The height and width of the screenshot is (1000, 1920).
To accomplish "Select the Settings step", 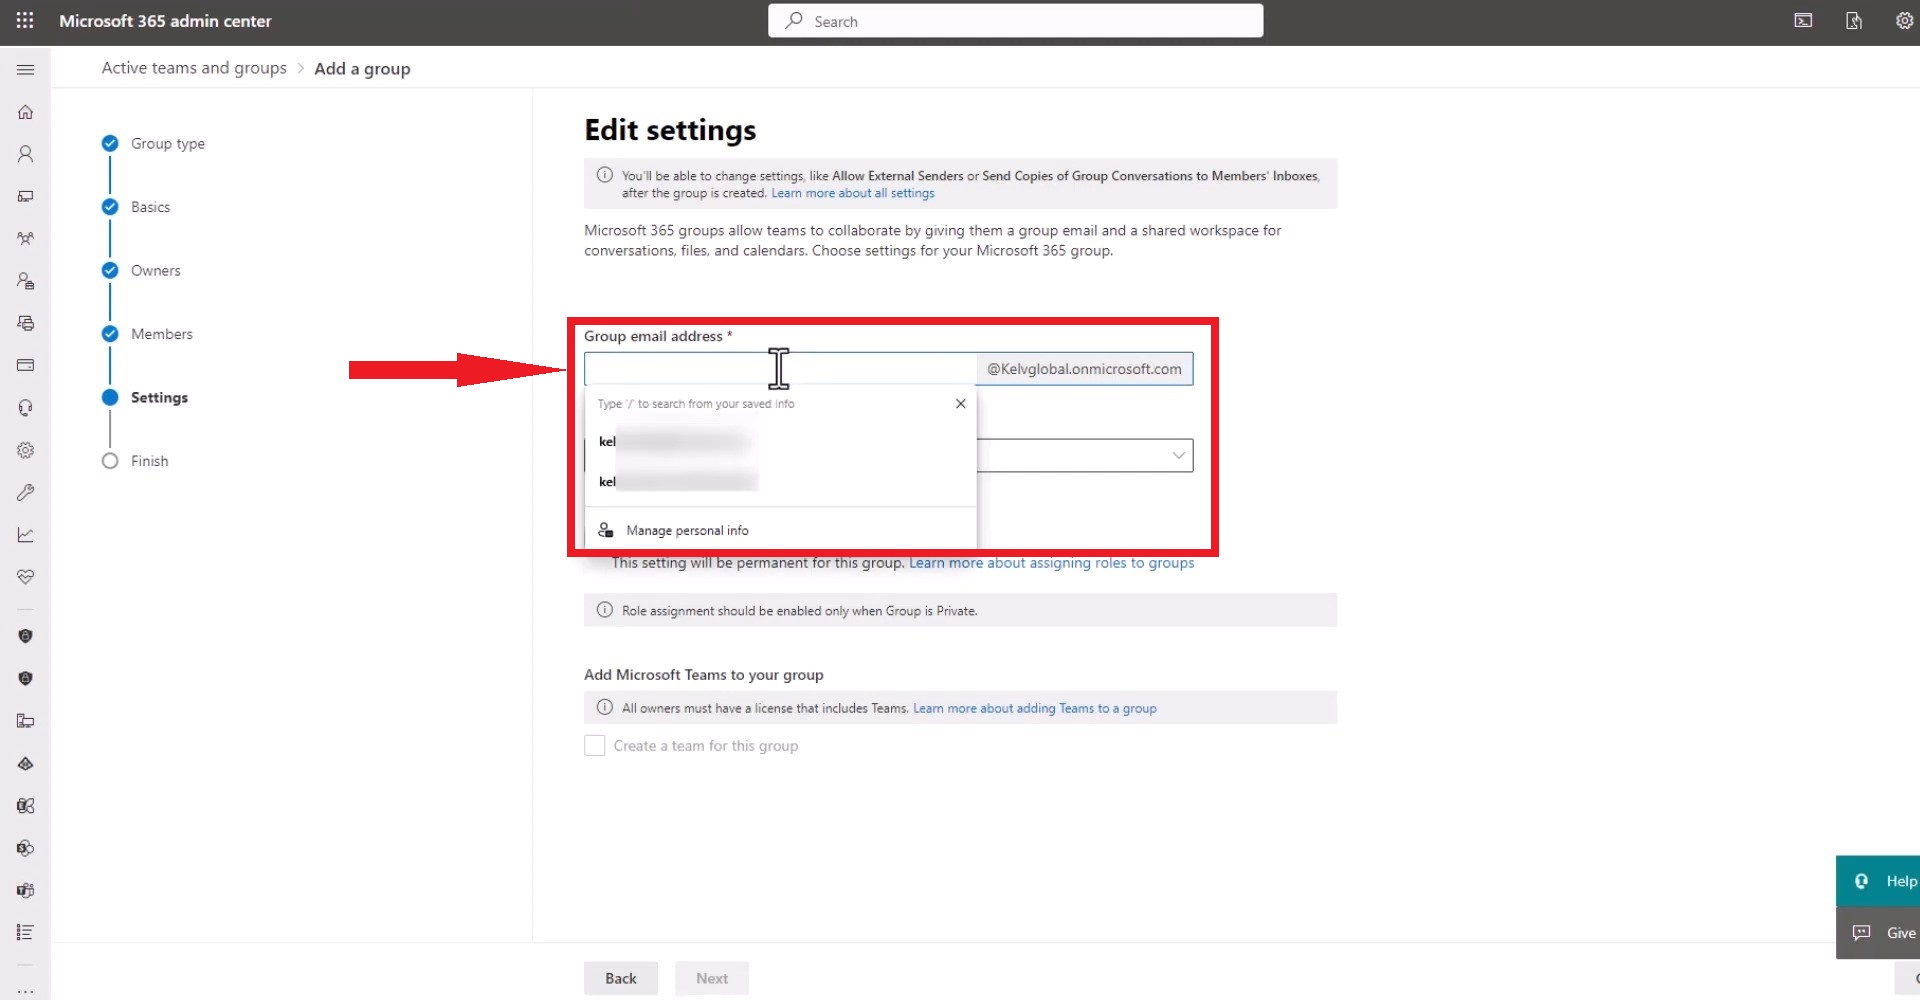I will pyautogui.click(x=159, y=398).
